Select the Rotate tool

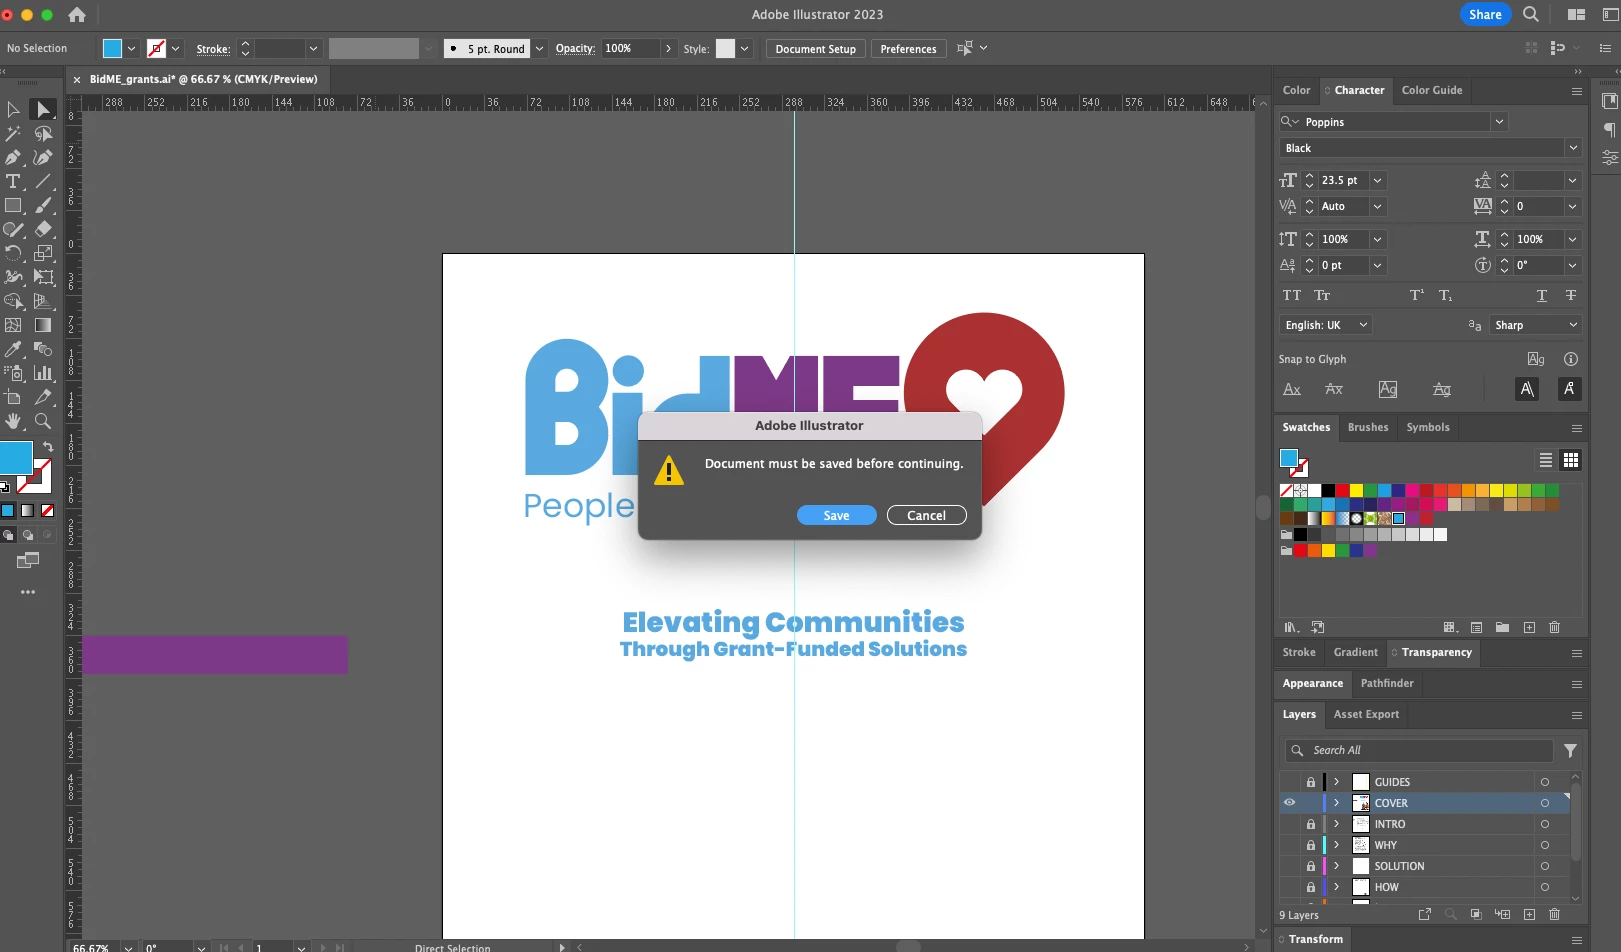(13, 253)
